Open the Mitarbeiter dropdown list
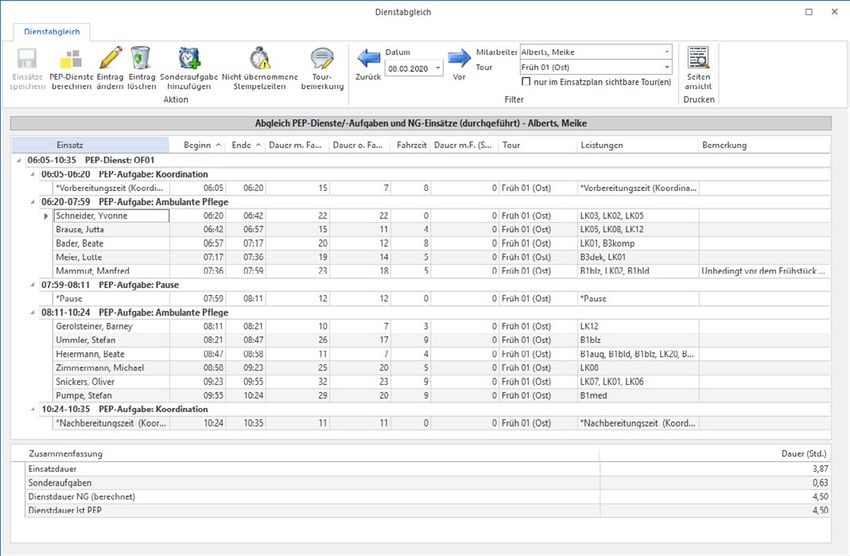Screen dimensions: 850x556 666,52
